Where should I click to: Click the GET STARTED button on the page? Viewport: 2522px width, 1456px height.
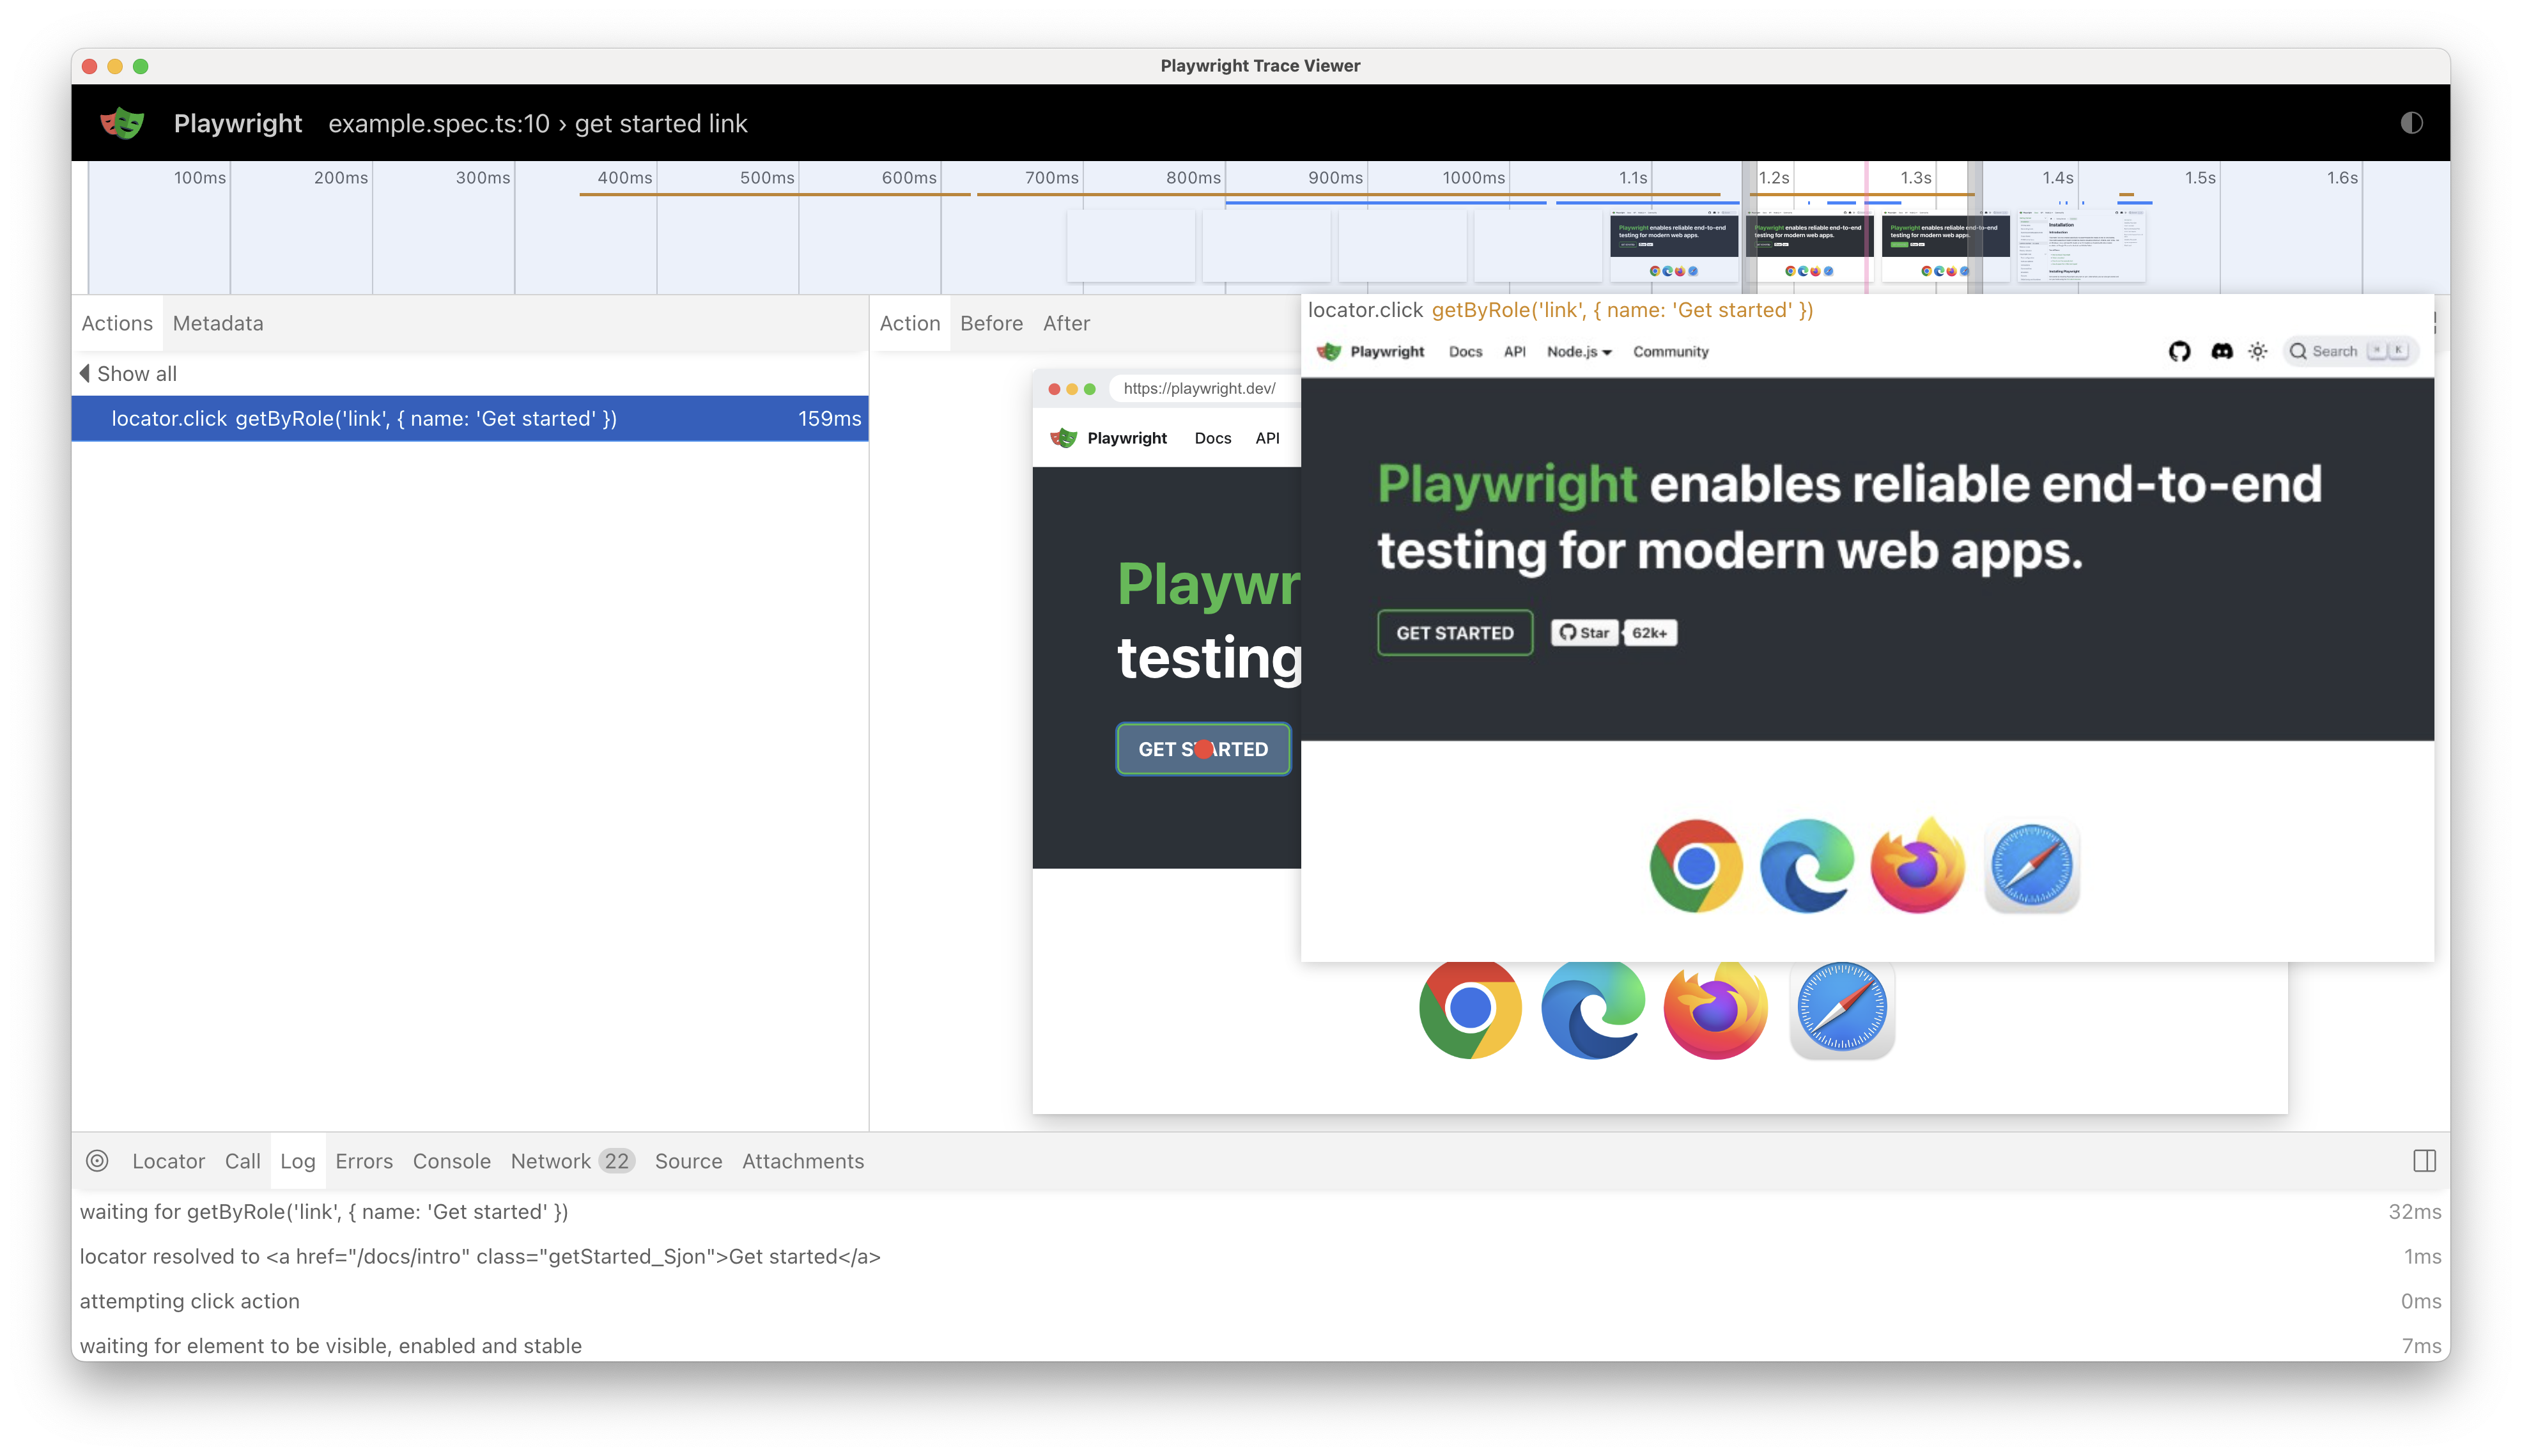1454,632
